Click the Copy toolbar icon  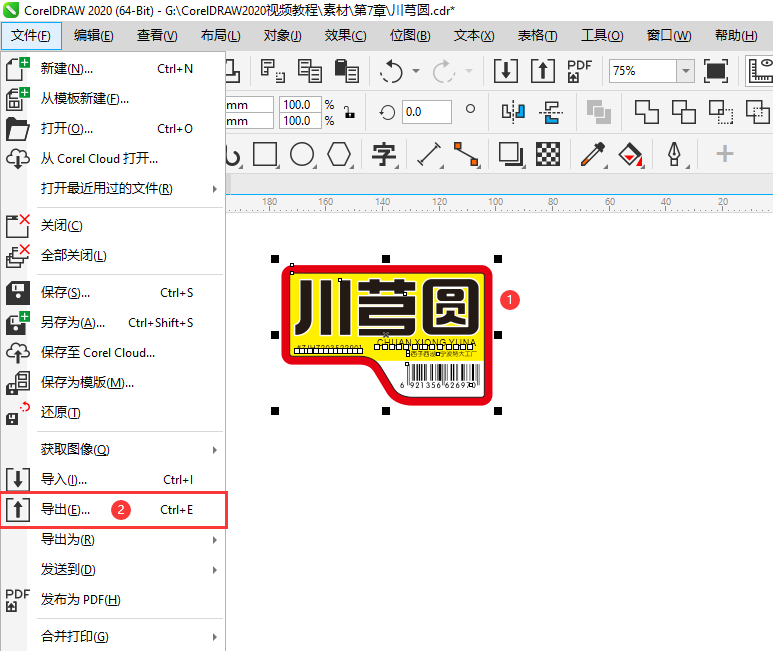point(310,70)
